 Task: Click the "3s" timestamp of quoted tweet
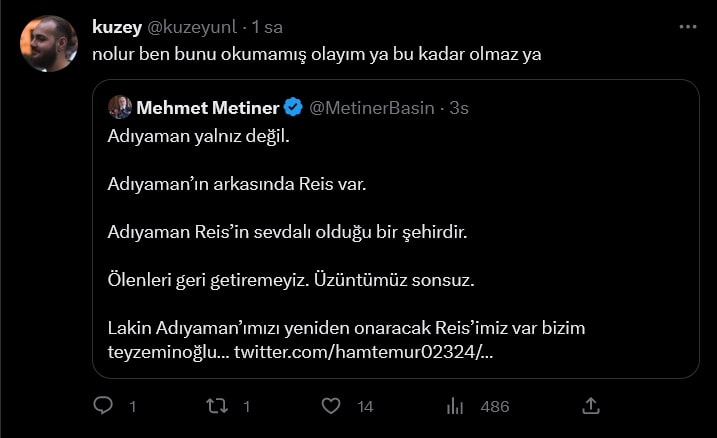click(x=459, y=107)
